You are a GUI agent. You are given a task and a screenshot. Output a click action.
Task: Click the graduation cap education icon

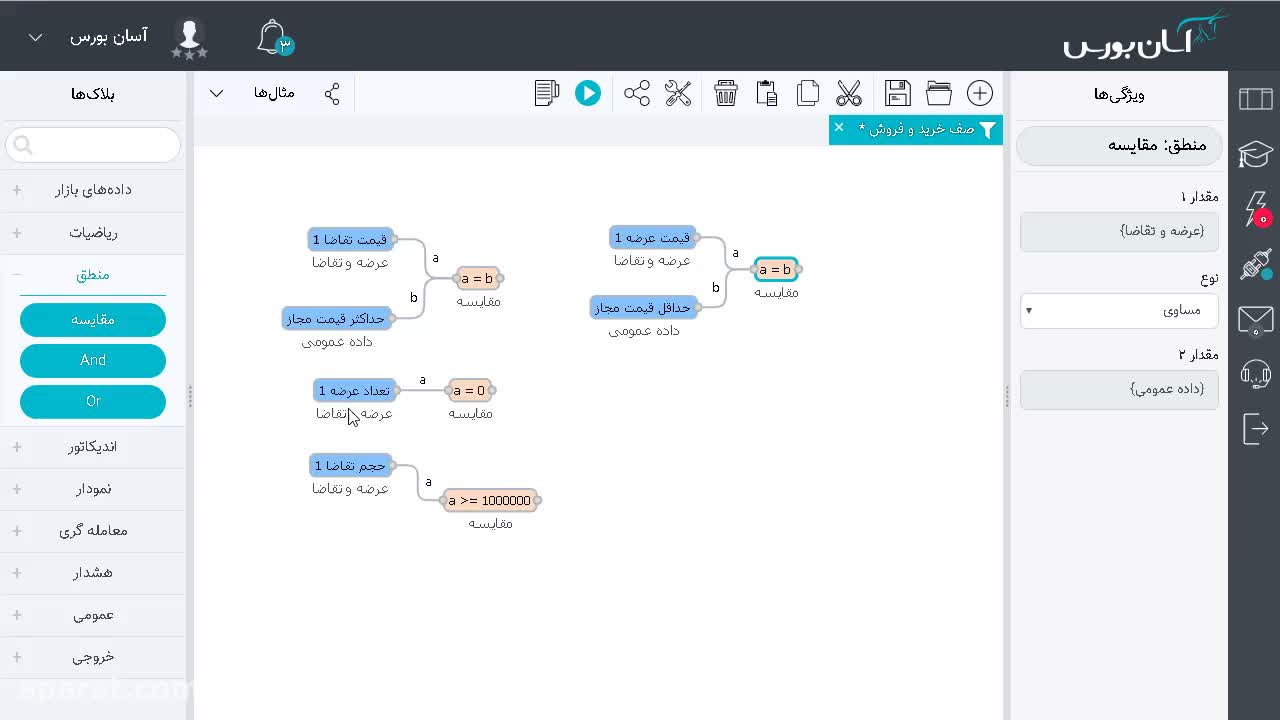(1255, 154)
